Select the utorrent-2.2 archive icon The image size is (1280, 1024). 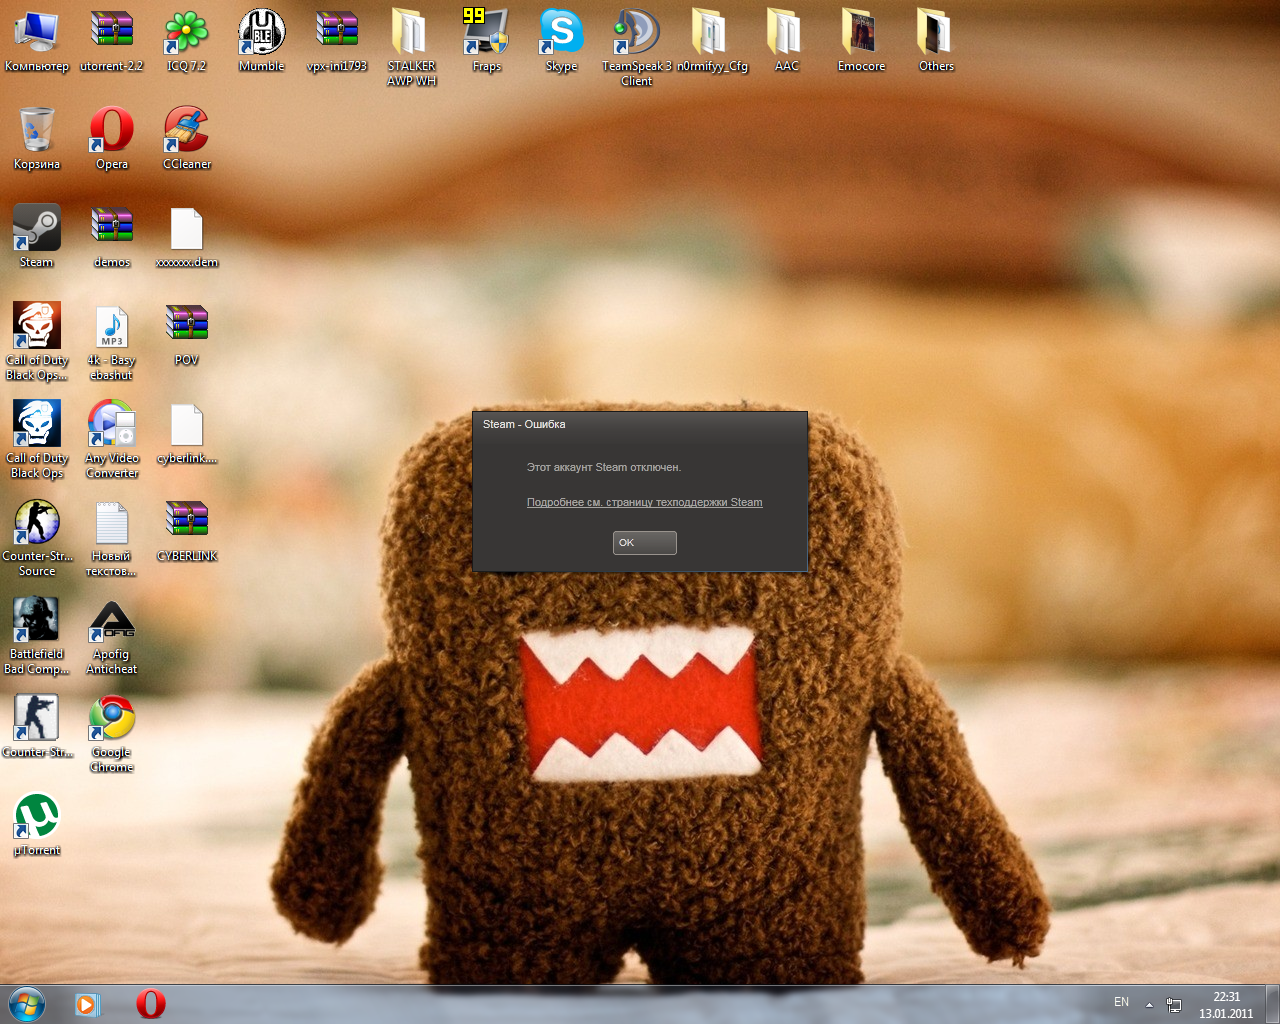tap(112, 41)
